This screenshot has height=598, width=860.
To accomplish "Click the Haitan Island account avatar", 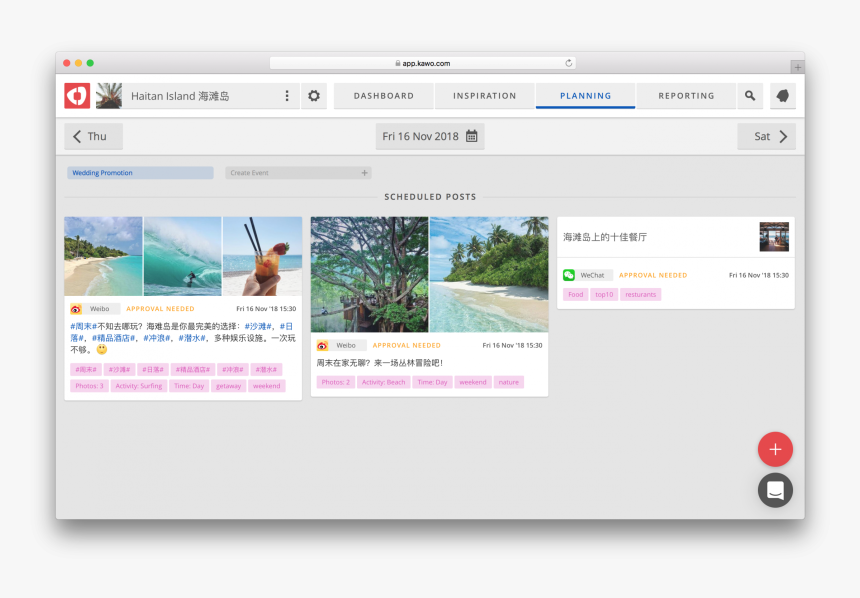I will tap(109, 96).
